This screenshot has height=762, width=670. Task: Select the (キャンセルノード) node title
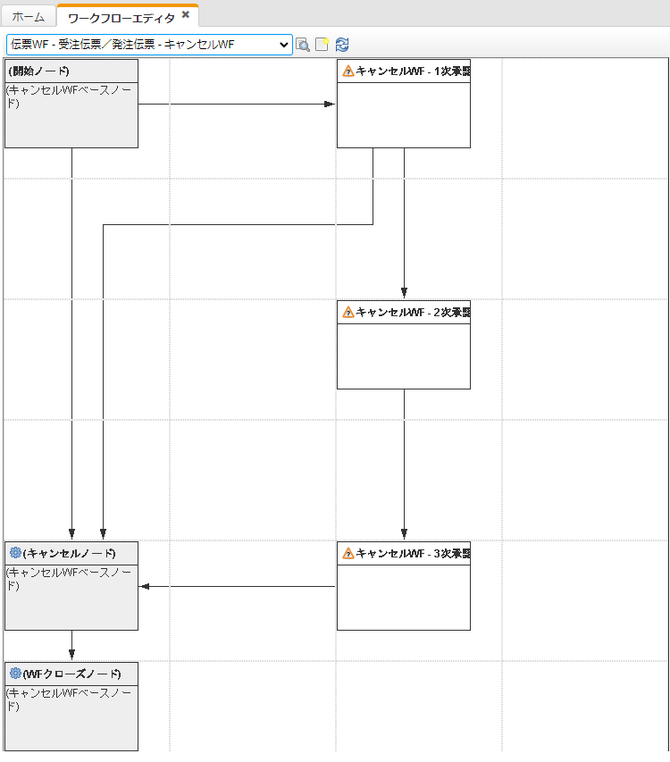click(69, 553)
